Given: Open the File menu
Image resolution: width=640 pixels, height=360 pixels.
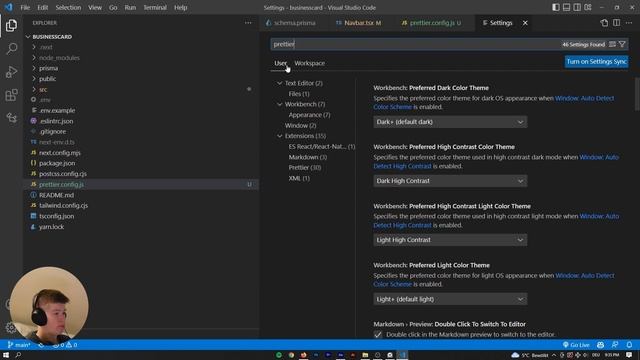Looking at the screenshot, I should coord(25,7).
